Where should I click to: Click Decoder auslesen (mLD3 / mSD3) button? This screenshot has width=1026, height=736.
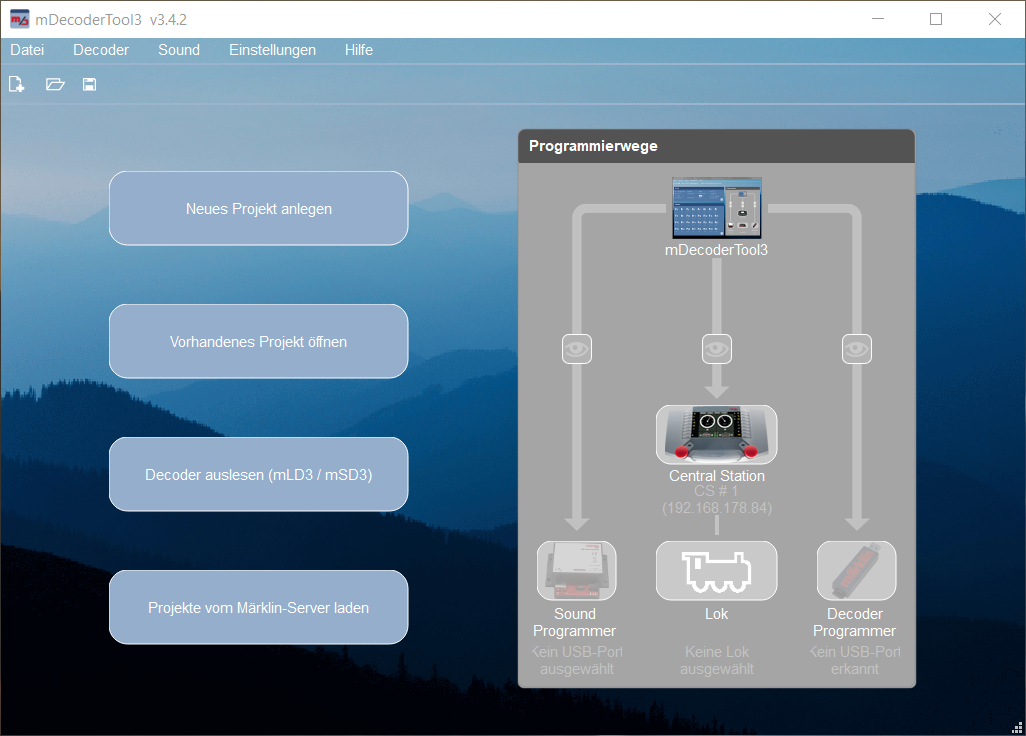(258, 474)
